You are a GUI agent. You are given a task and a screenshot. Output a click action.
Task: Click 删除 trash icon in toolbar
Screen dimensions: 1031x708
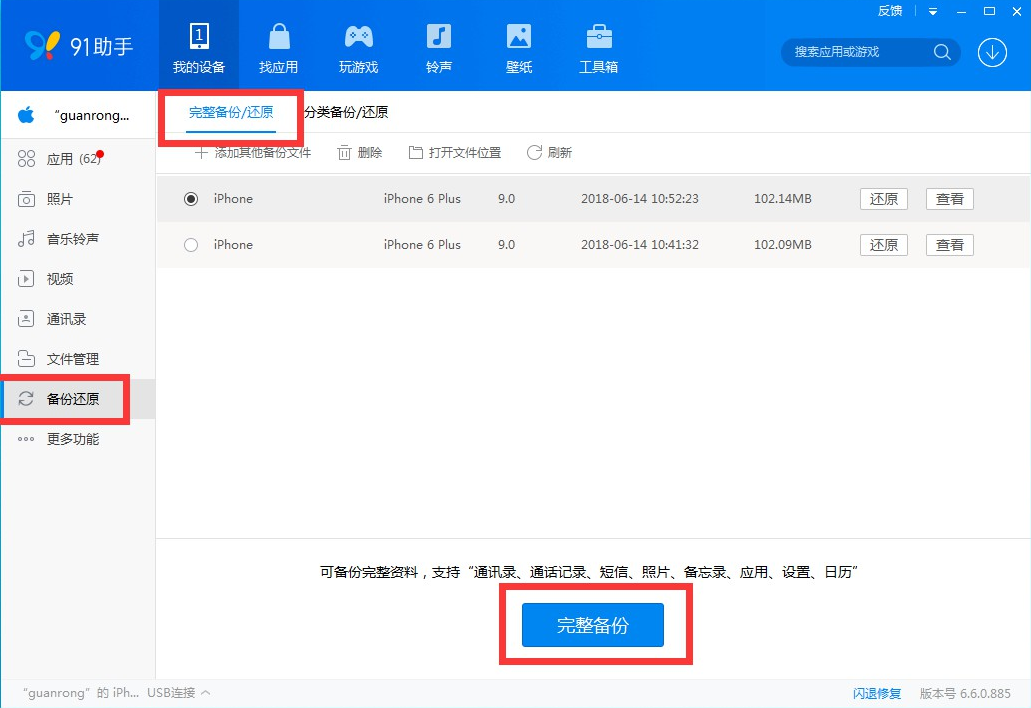point(344,152)
